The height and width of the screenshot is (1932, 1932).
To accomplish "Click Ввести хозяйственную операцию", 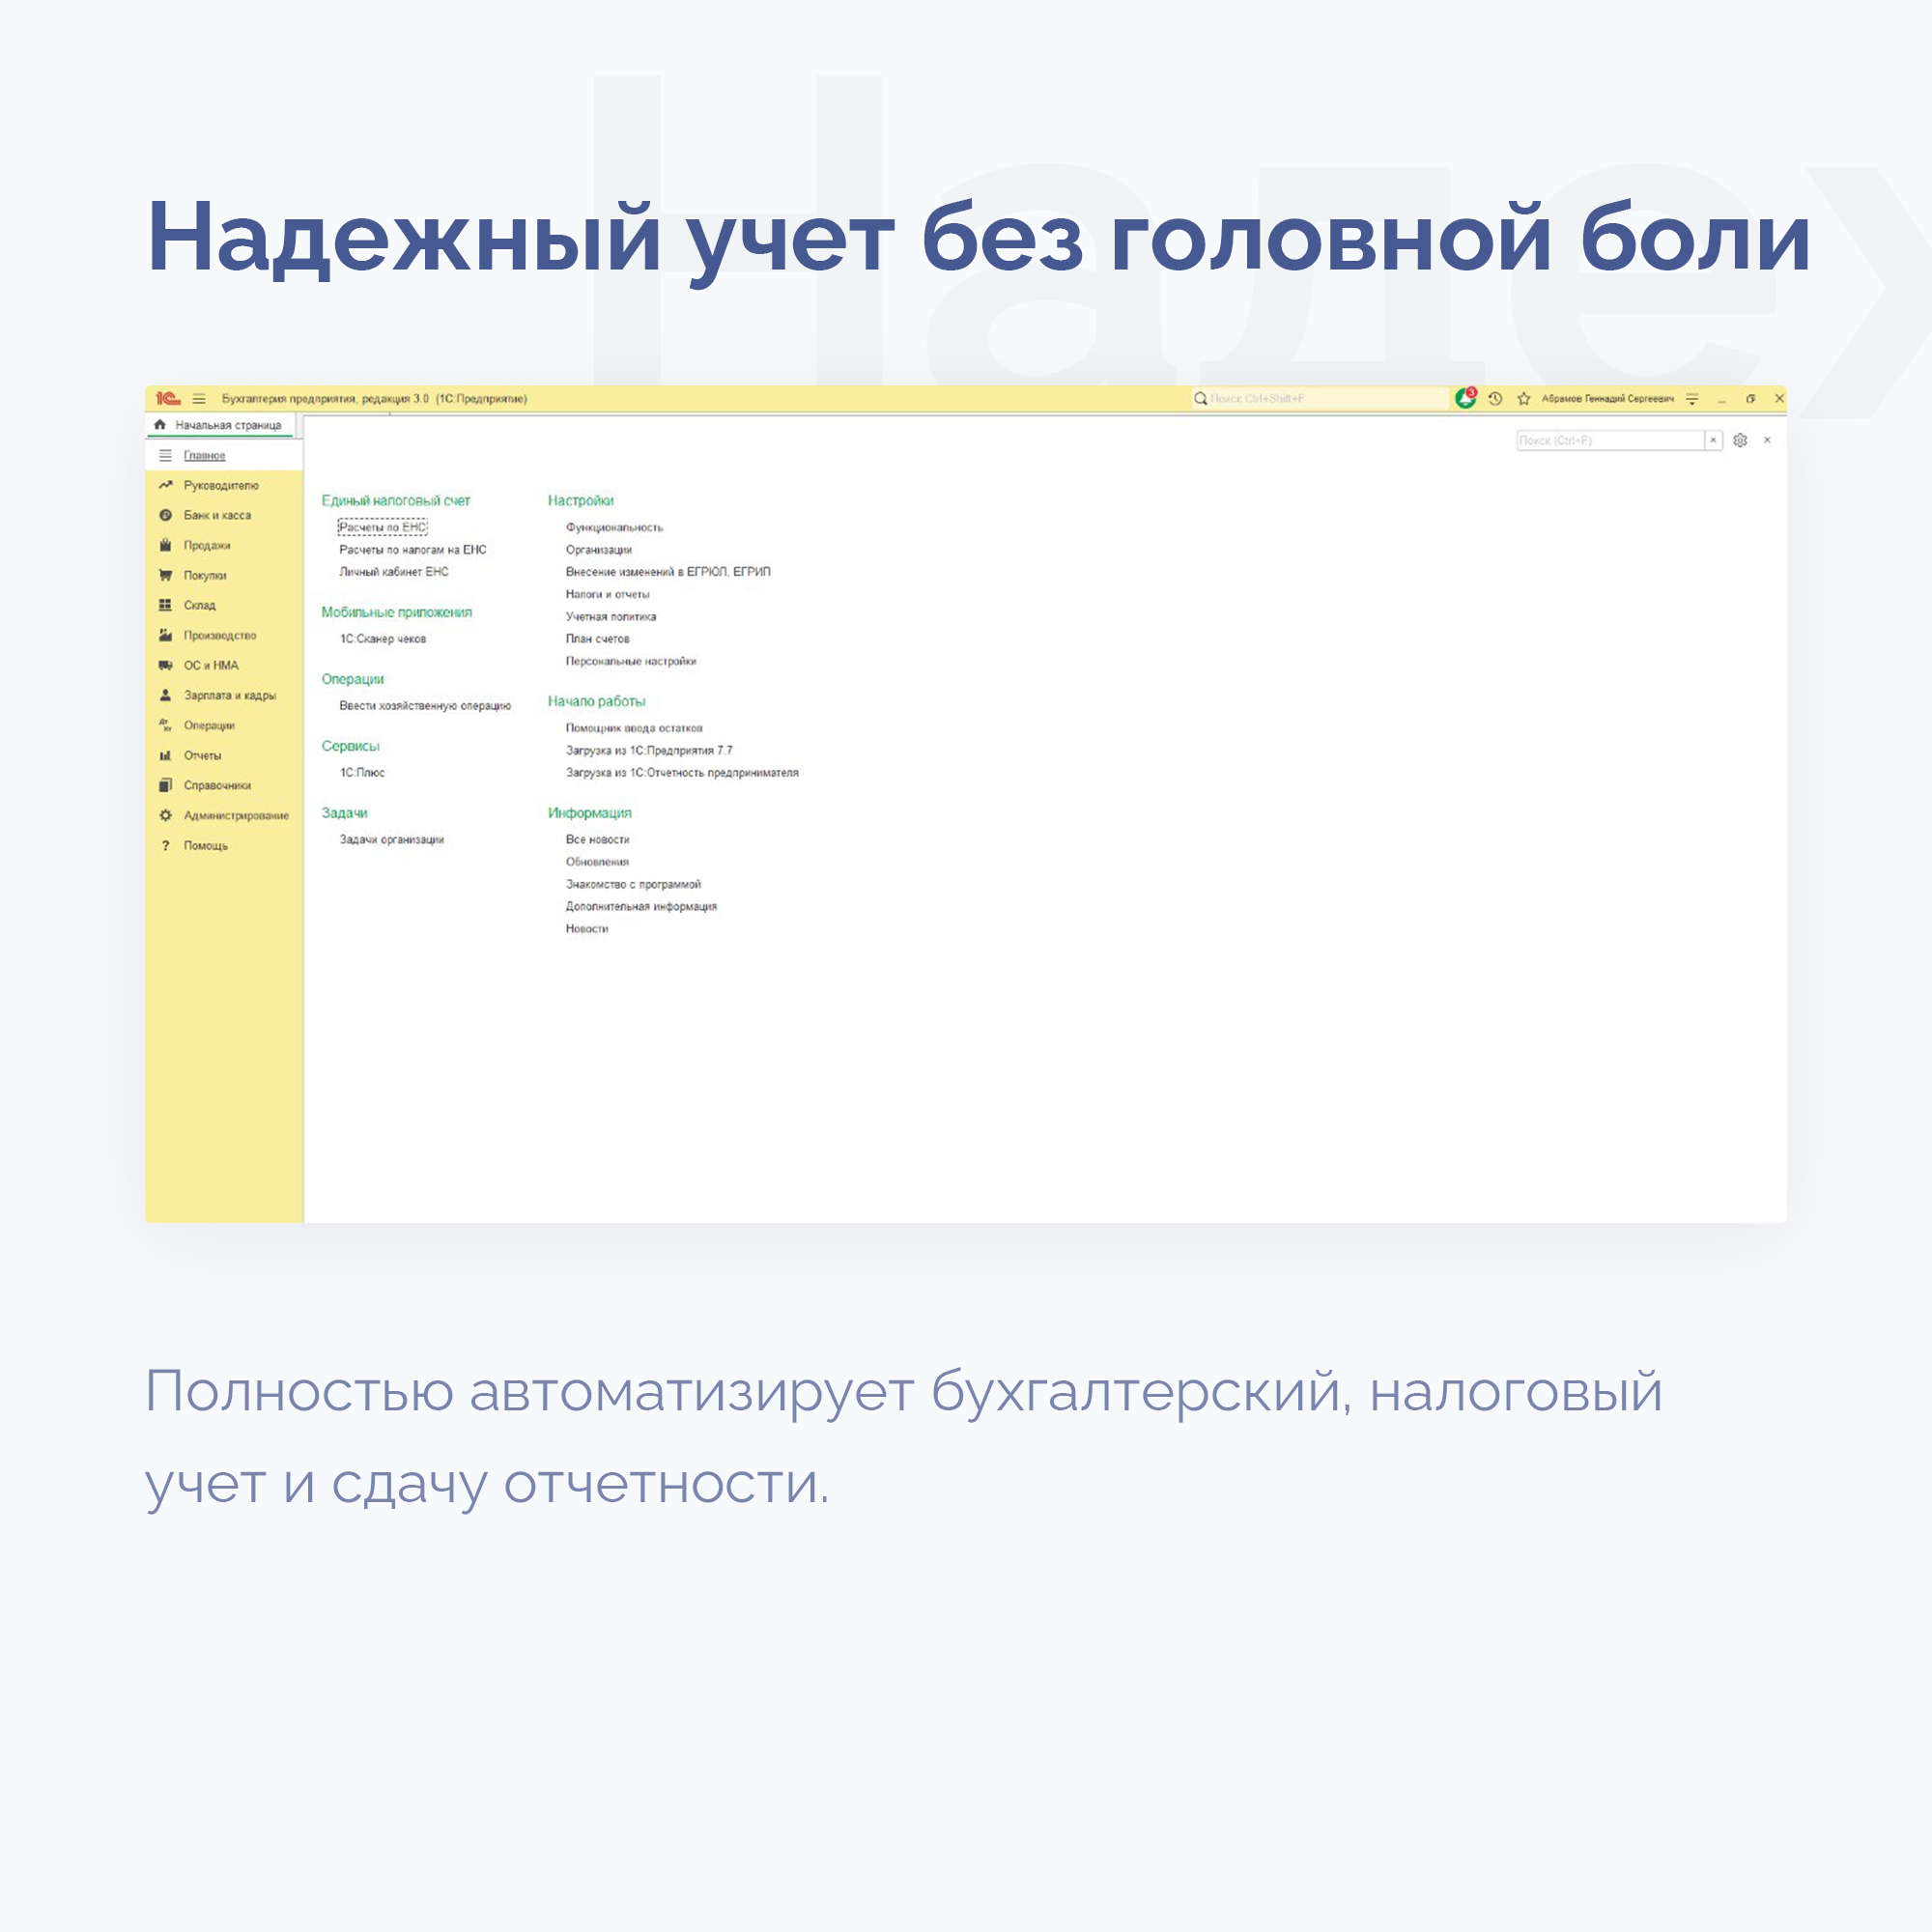I will coord(425,706).
